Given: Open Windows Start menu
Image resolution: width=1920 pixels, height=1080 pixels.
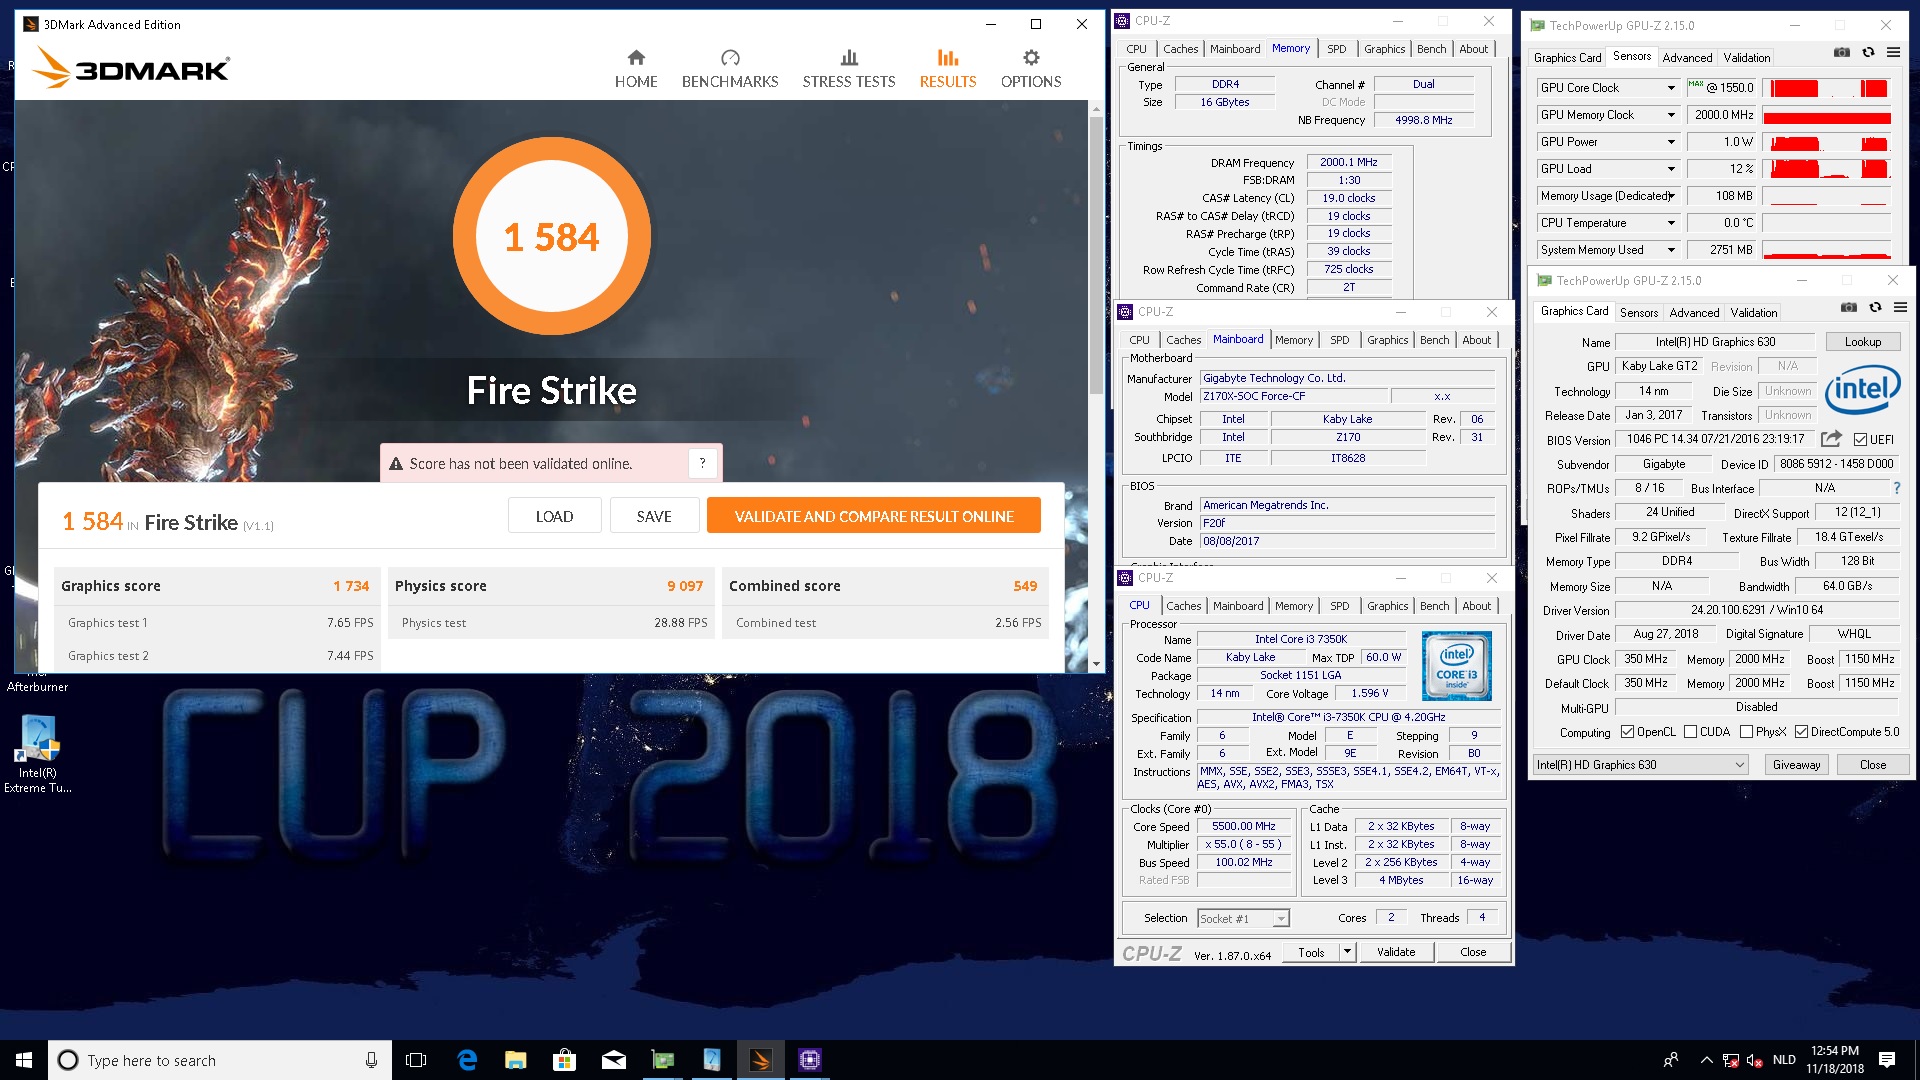Looking at the screenshot, I should [x=24, y=1060].
